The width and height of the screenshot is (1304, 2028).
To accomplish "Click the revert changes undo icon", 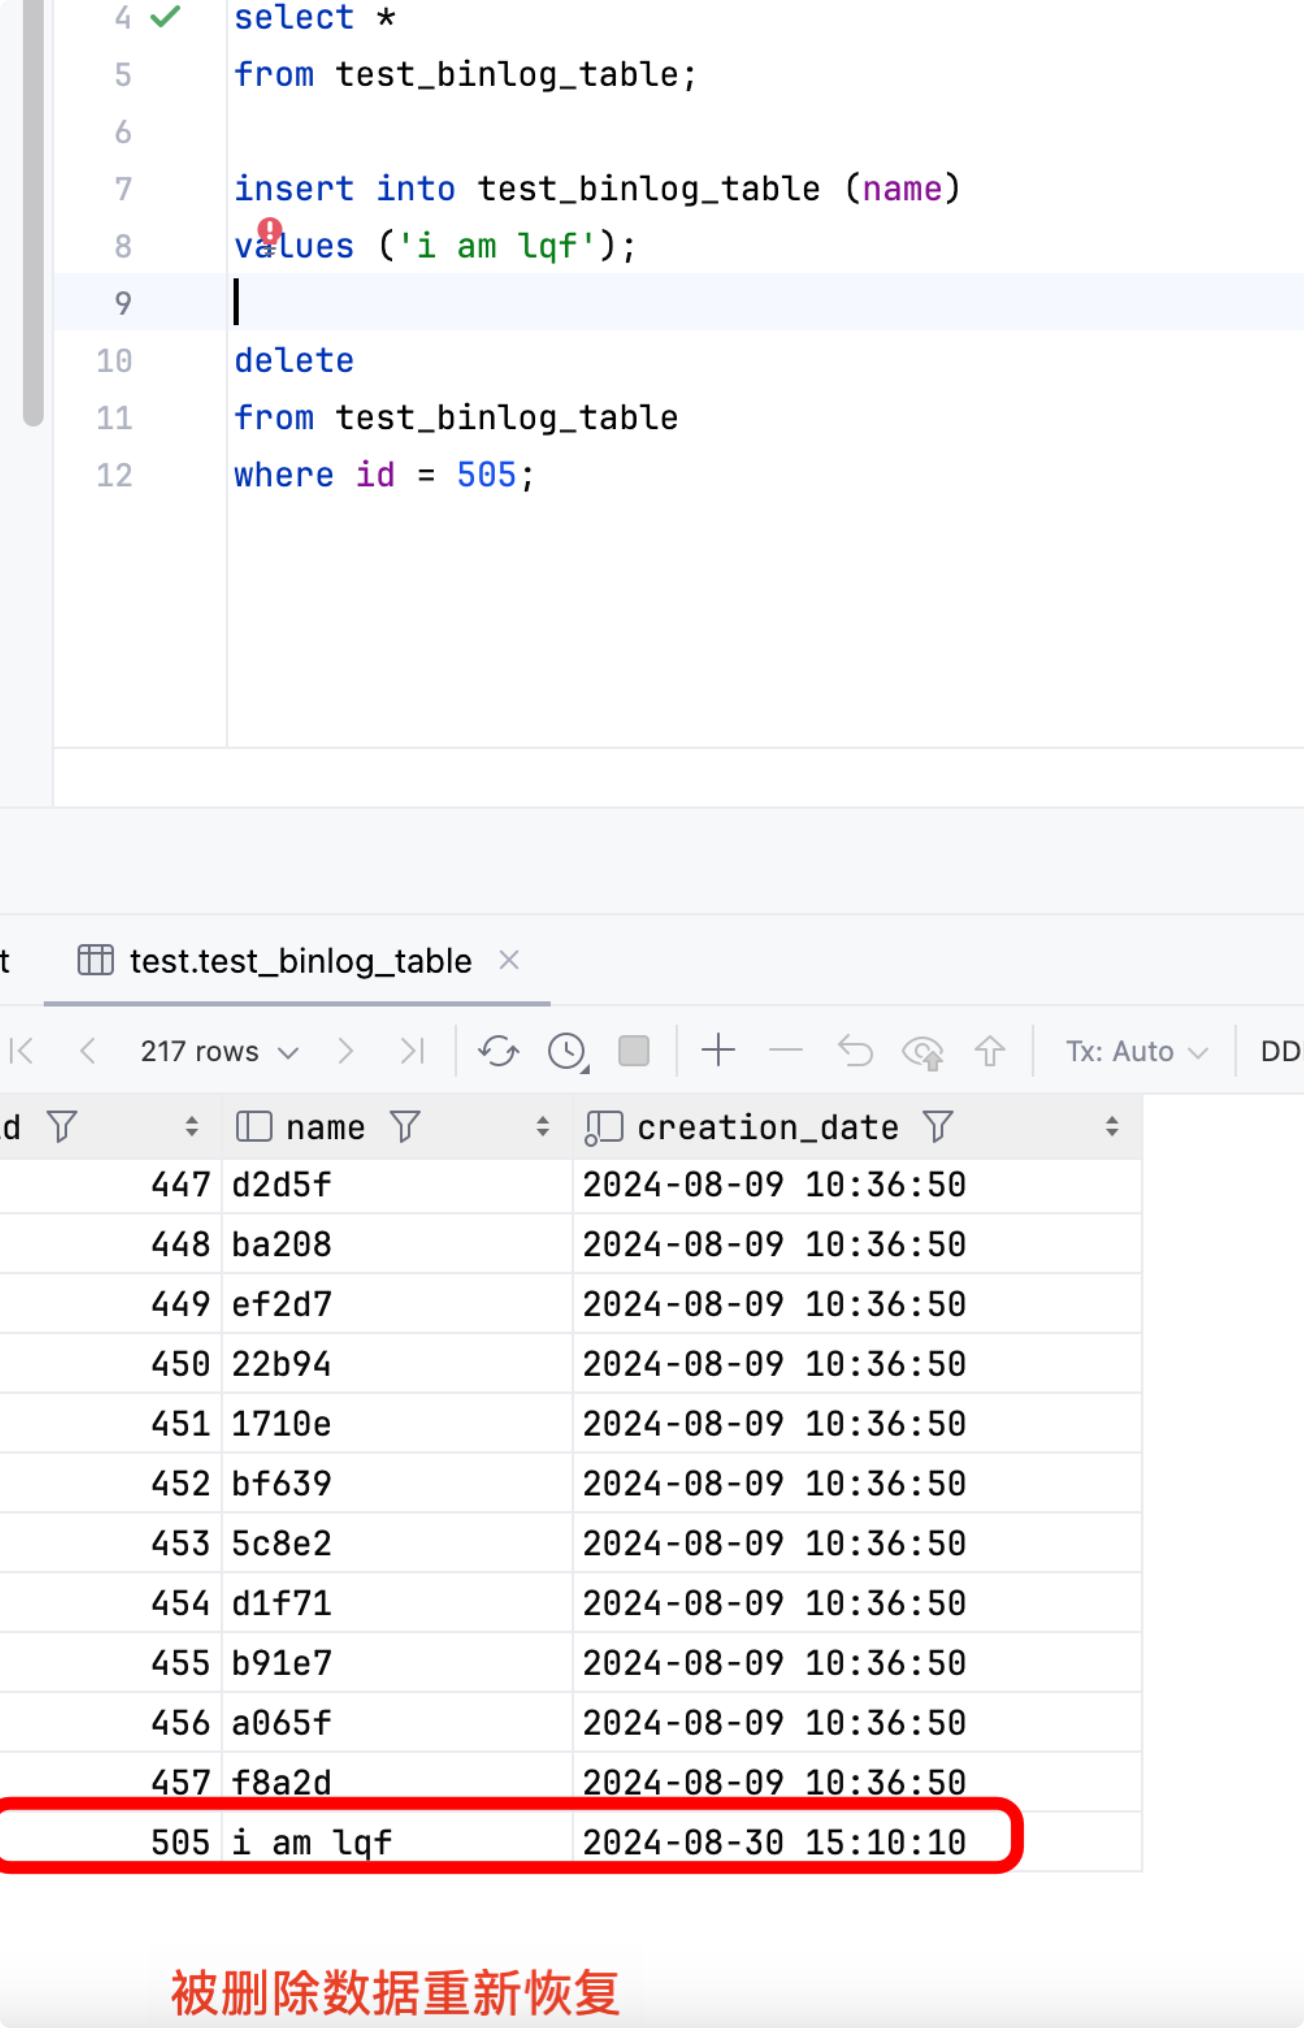I will click(x=855, y=1051).
